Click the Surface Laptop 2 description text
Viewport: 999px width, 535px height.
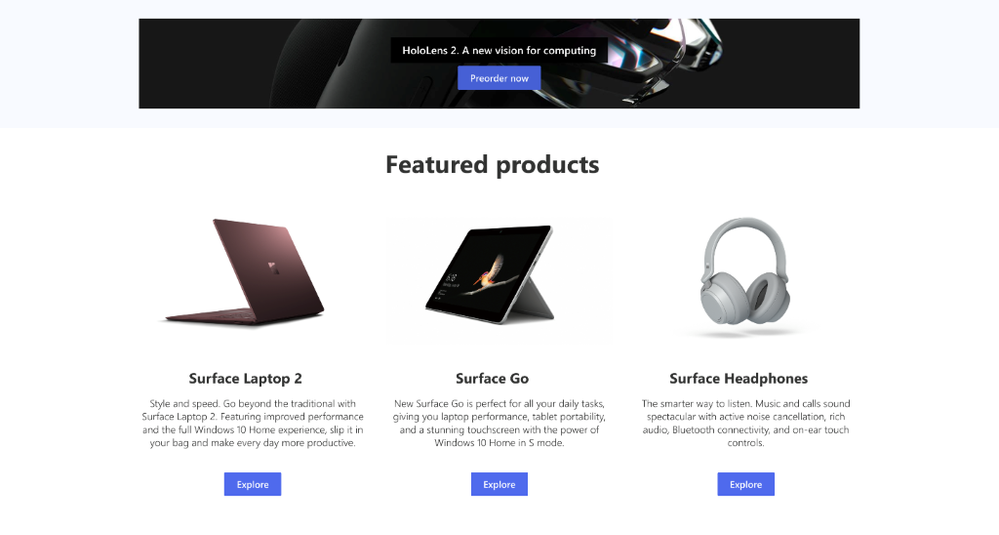point(252,423)
